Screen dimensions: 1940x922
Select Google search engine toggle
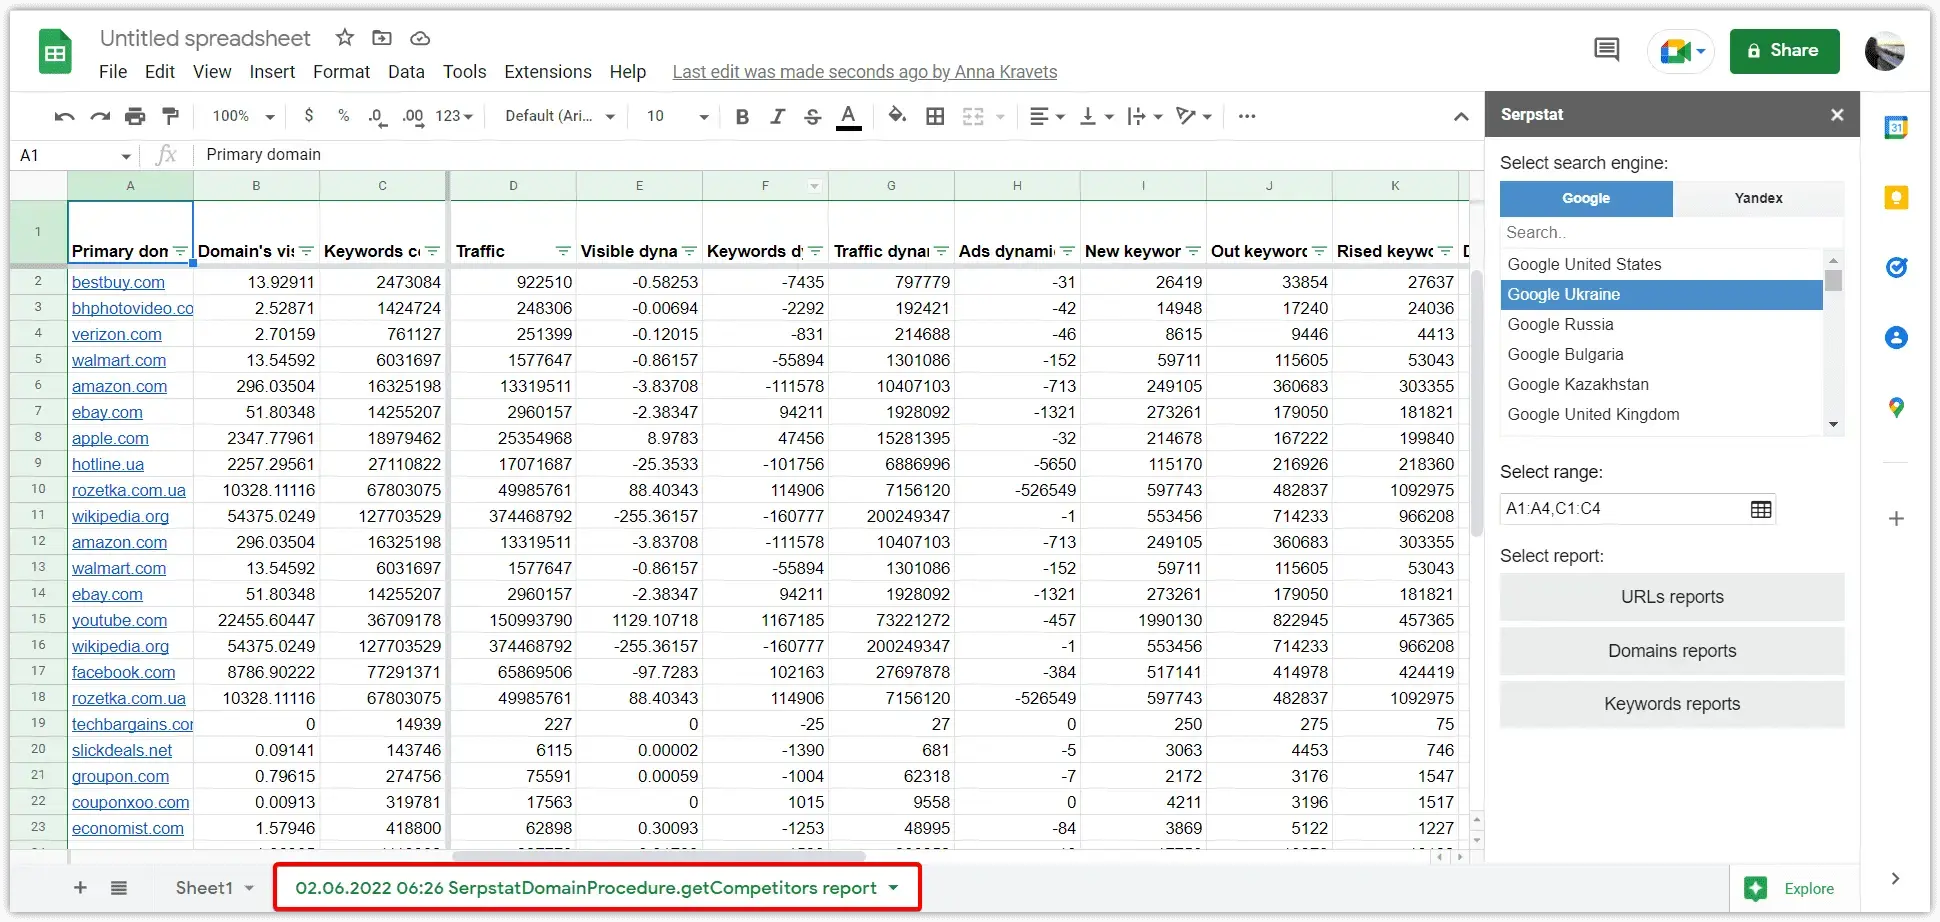(1586, 198)
